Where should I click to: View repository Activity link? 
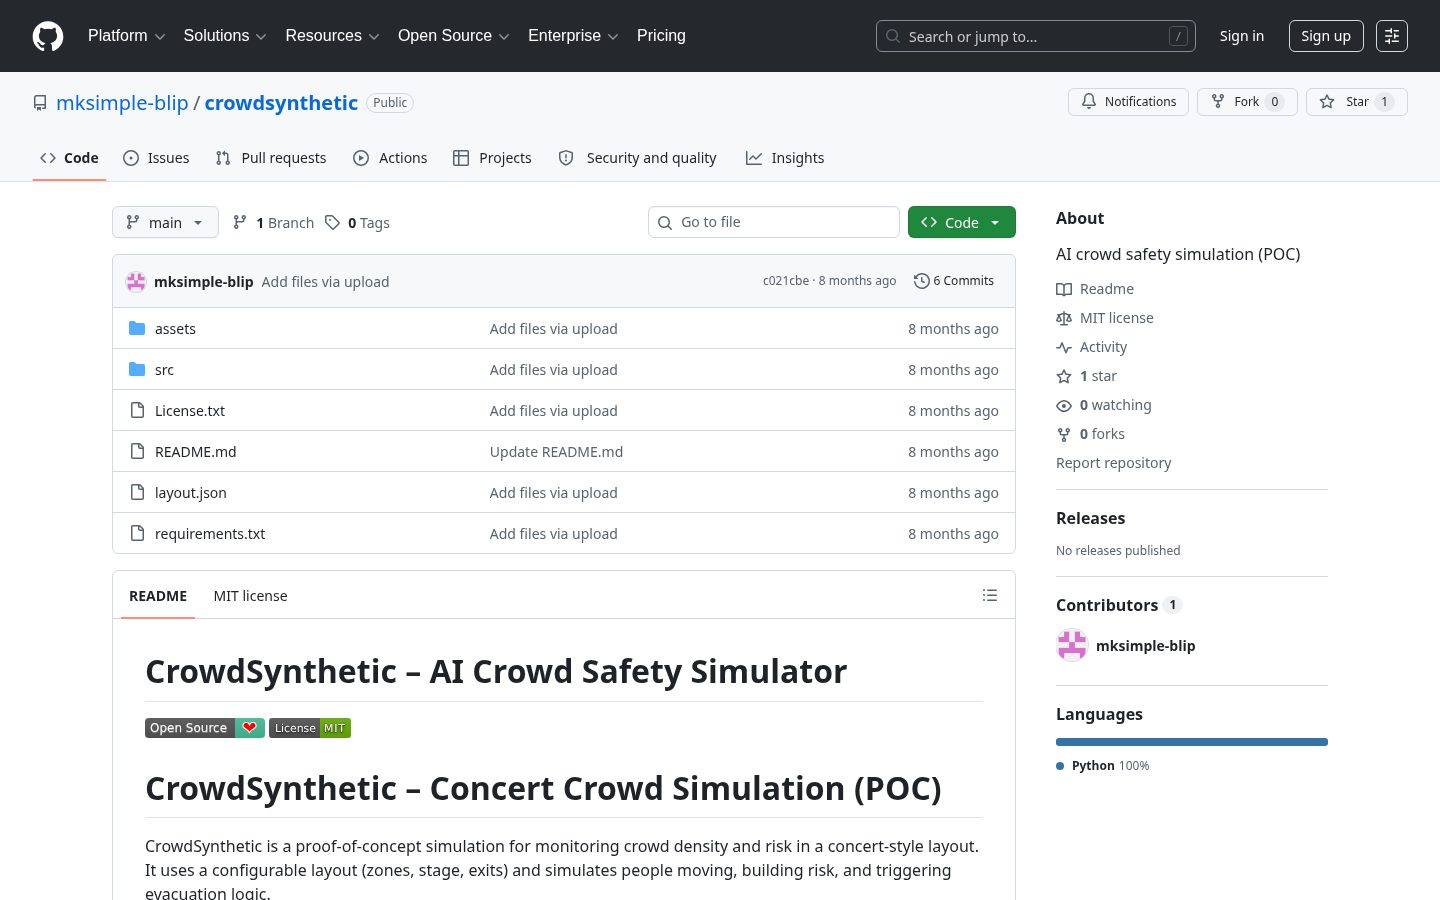coord(1092,347)
